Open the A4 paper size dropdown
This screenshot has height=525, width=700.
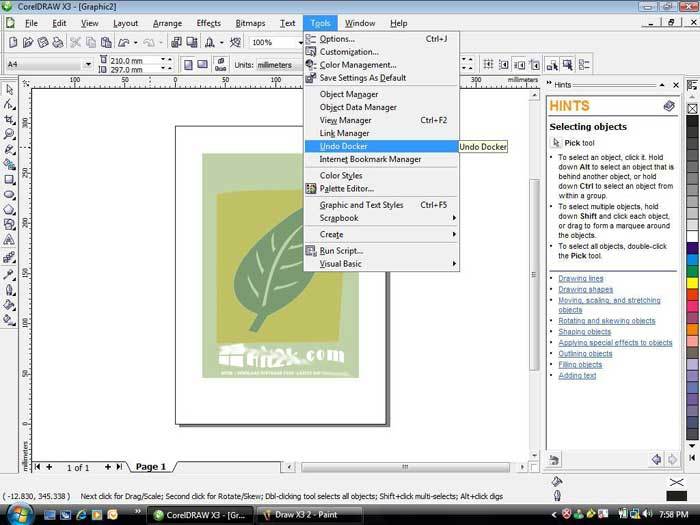tap(88, 65)
